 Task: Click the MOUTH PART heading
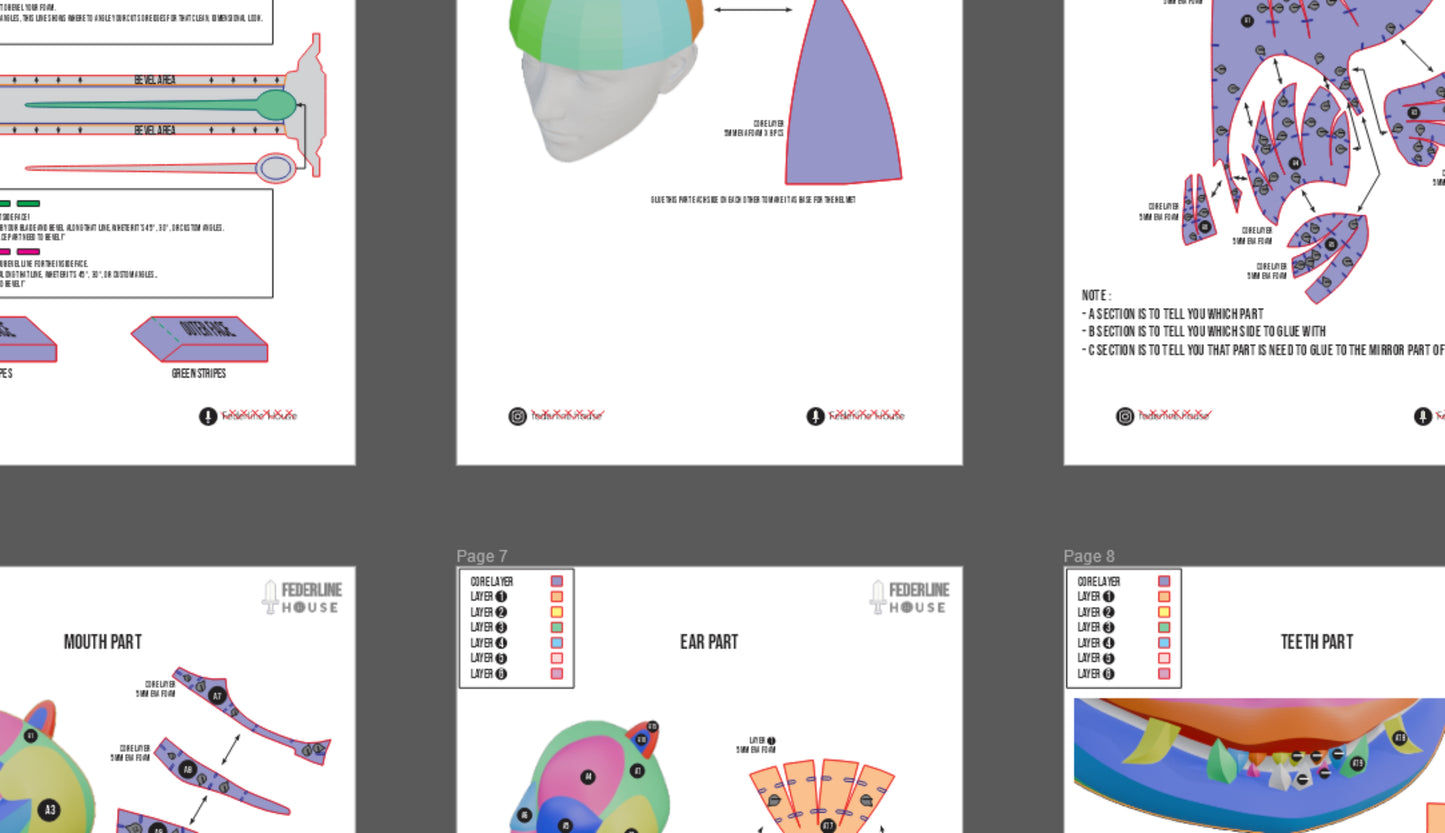102,642
